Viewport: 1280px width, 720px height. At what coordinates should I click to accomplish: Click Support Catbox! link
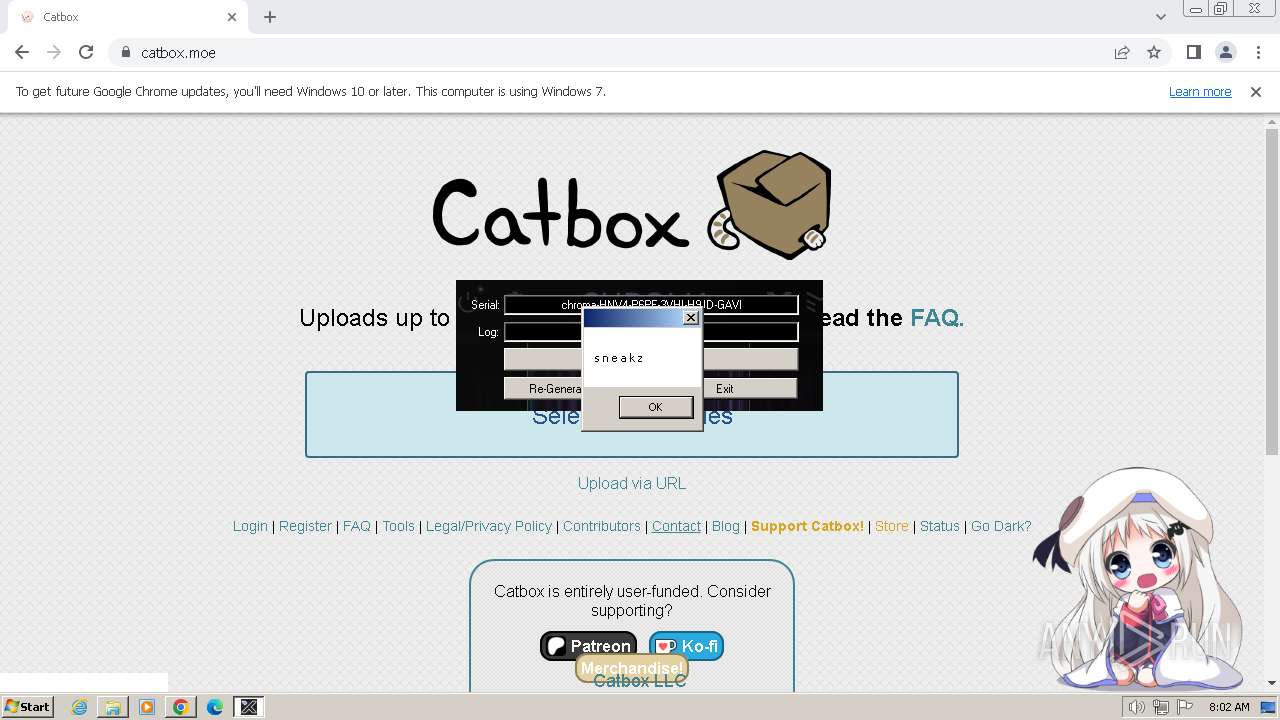coord(807,526)
